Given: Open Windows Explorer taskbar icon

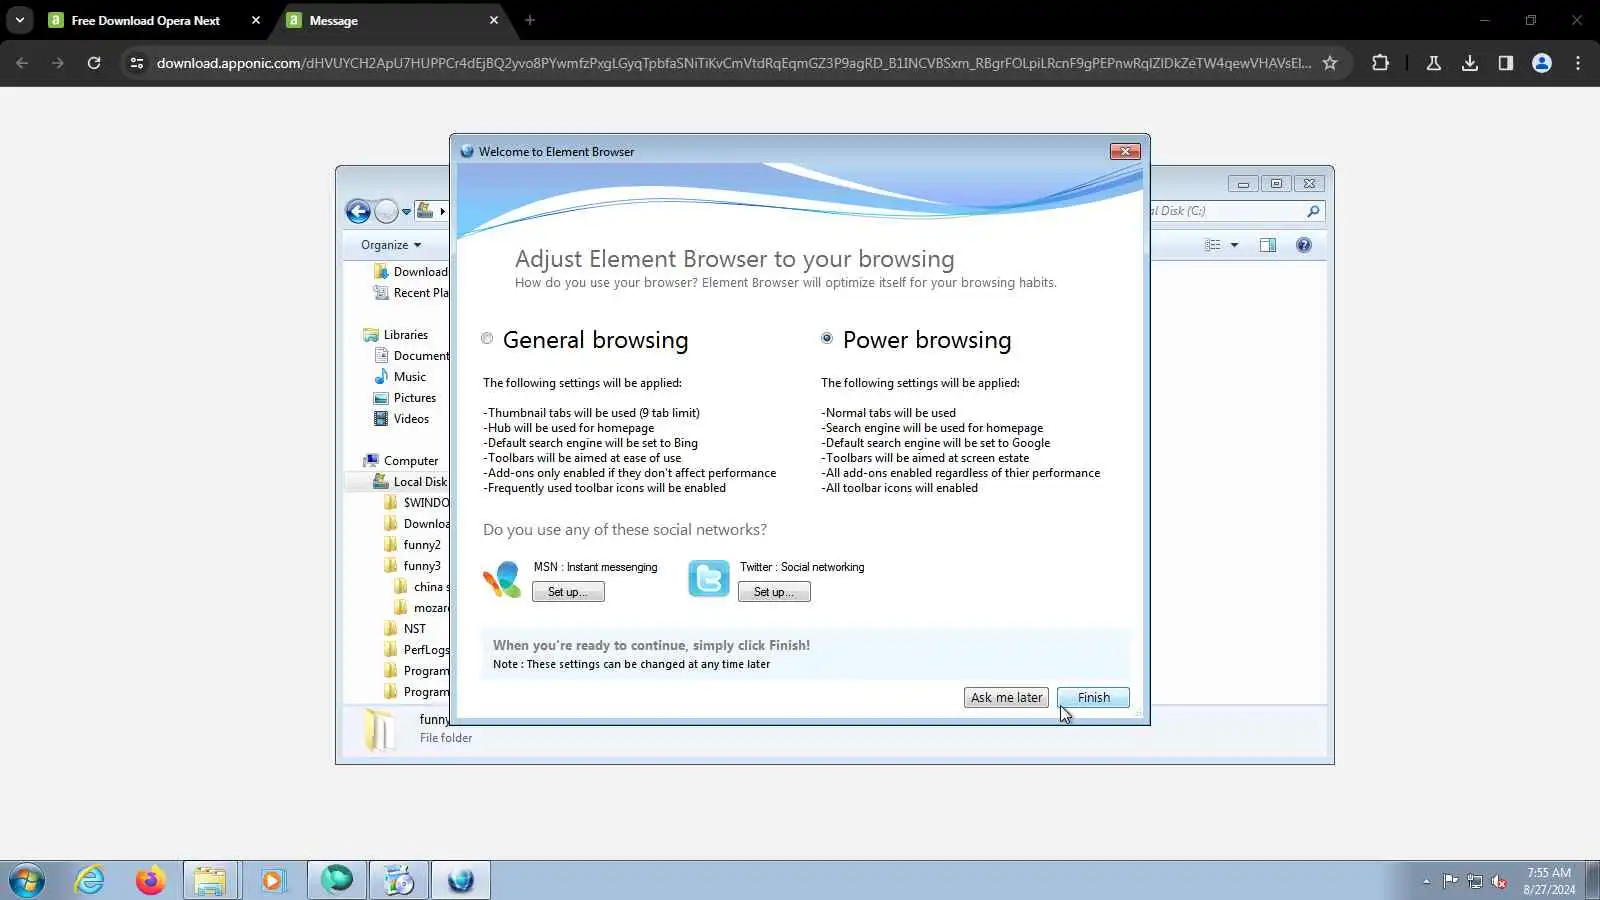Looking at the screenshot, I should [210, 880].
